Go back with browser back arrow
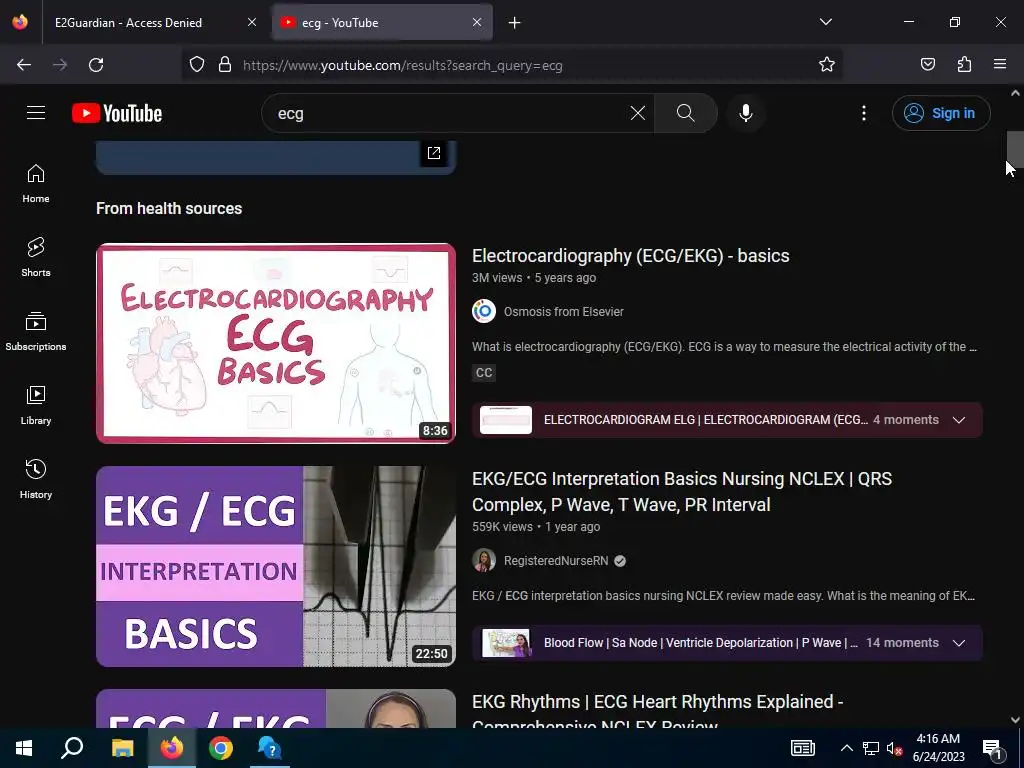1024x768 pixels. 24,65
